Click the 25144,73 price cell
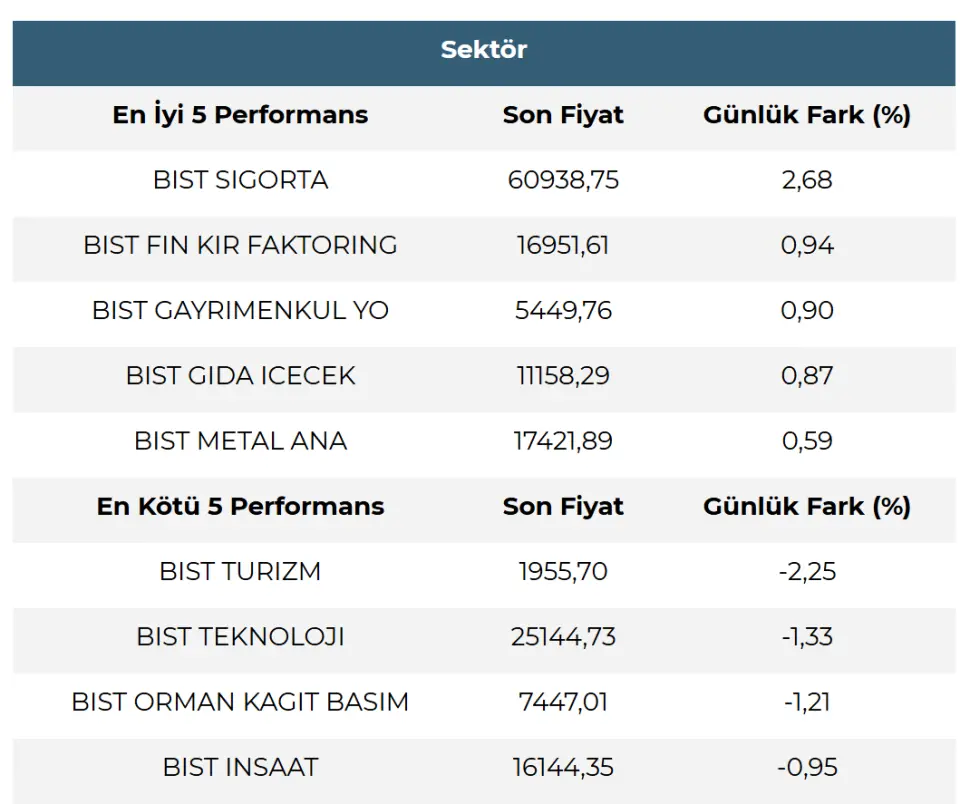Image resolution: width=960 pixels, height=804 pixels. pos(563,637)
